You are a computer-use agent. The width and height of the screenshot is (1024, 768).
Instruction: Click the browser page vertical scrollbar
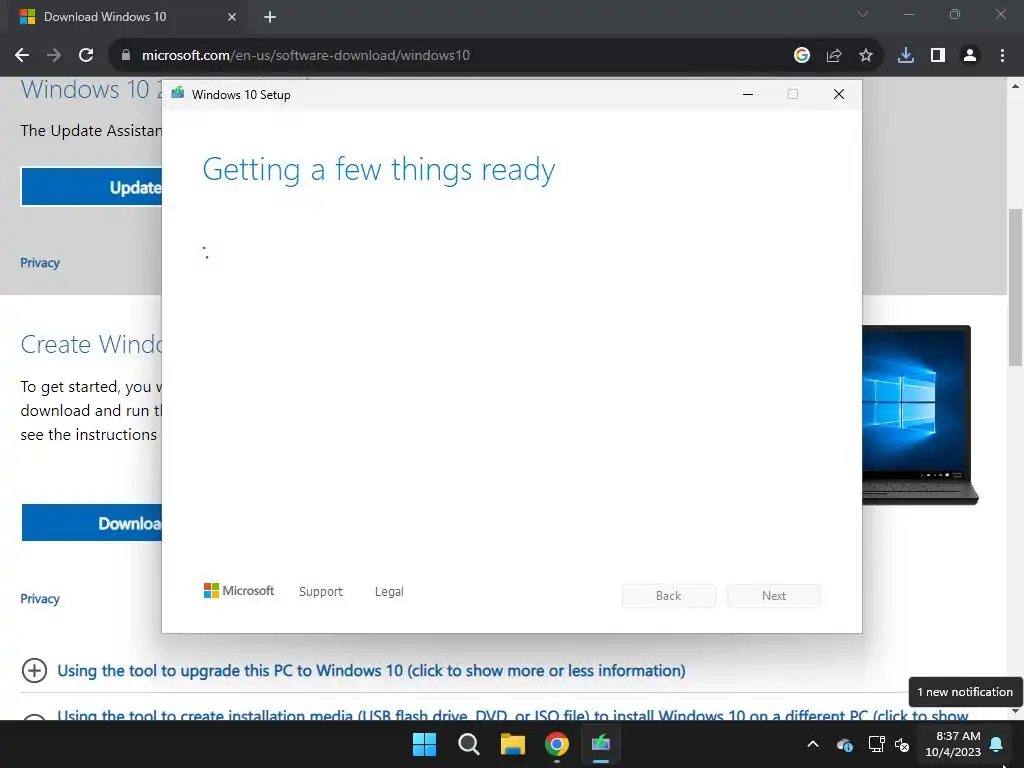coord(1016,287)
